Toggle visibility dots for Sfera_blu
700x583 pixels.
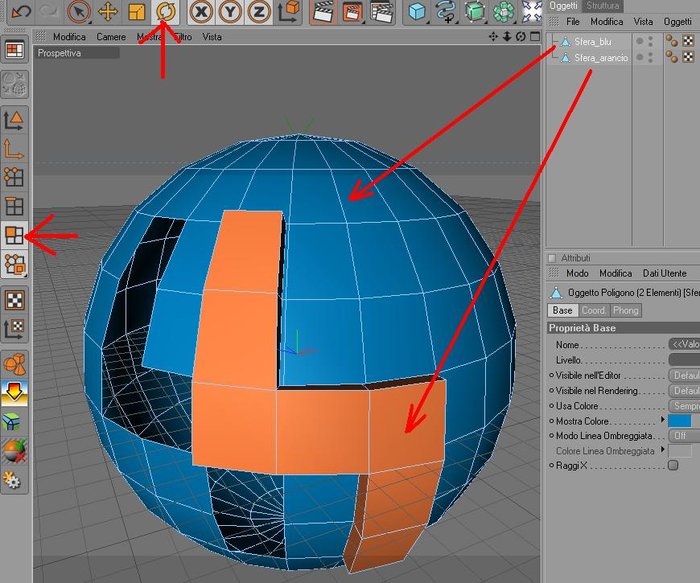pyautogui.click(x=645, y=42)
